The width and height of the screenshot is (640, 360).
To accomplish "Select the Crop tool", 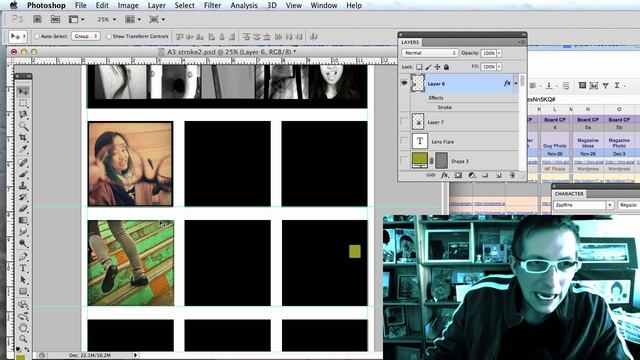I will tap(23, 138).
